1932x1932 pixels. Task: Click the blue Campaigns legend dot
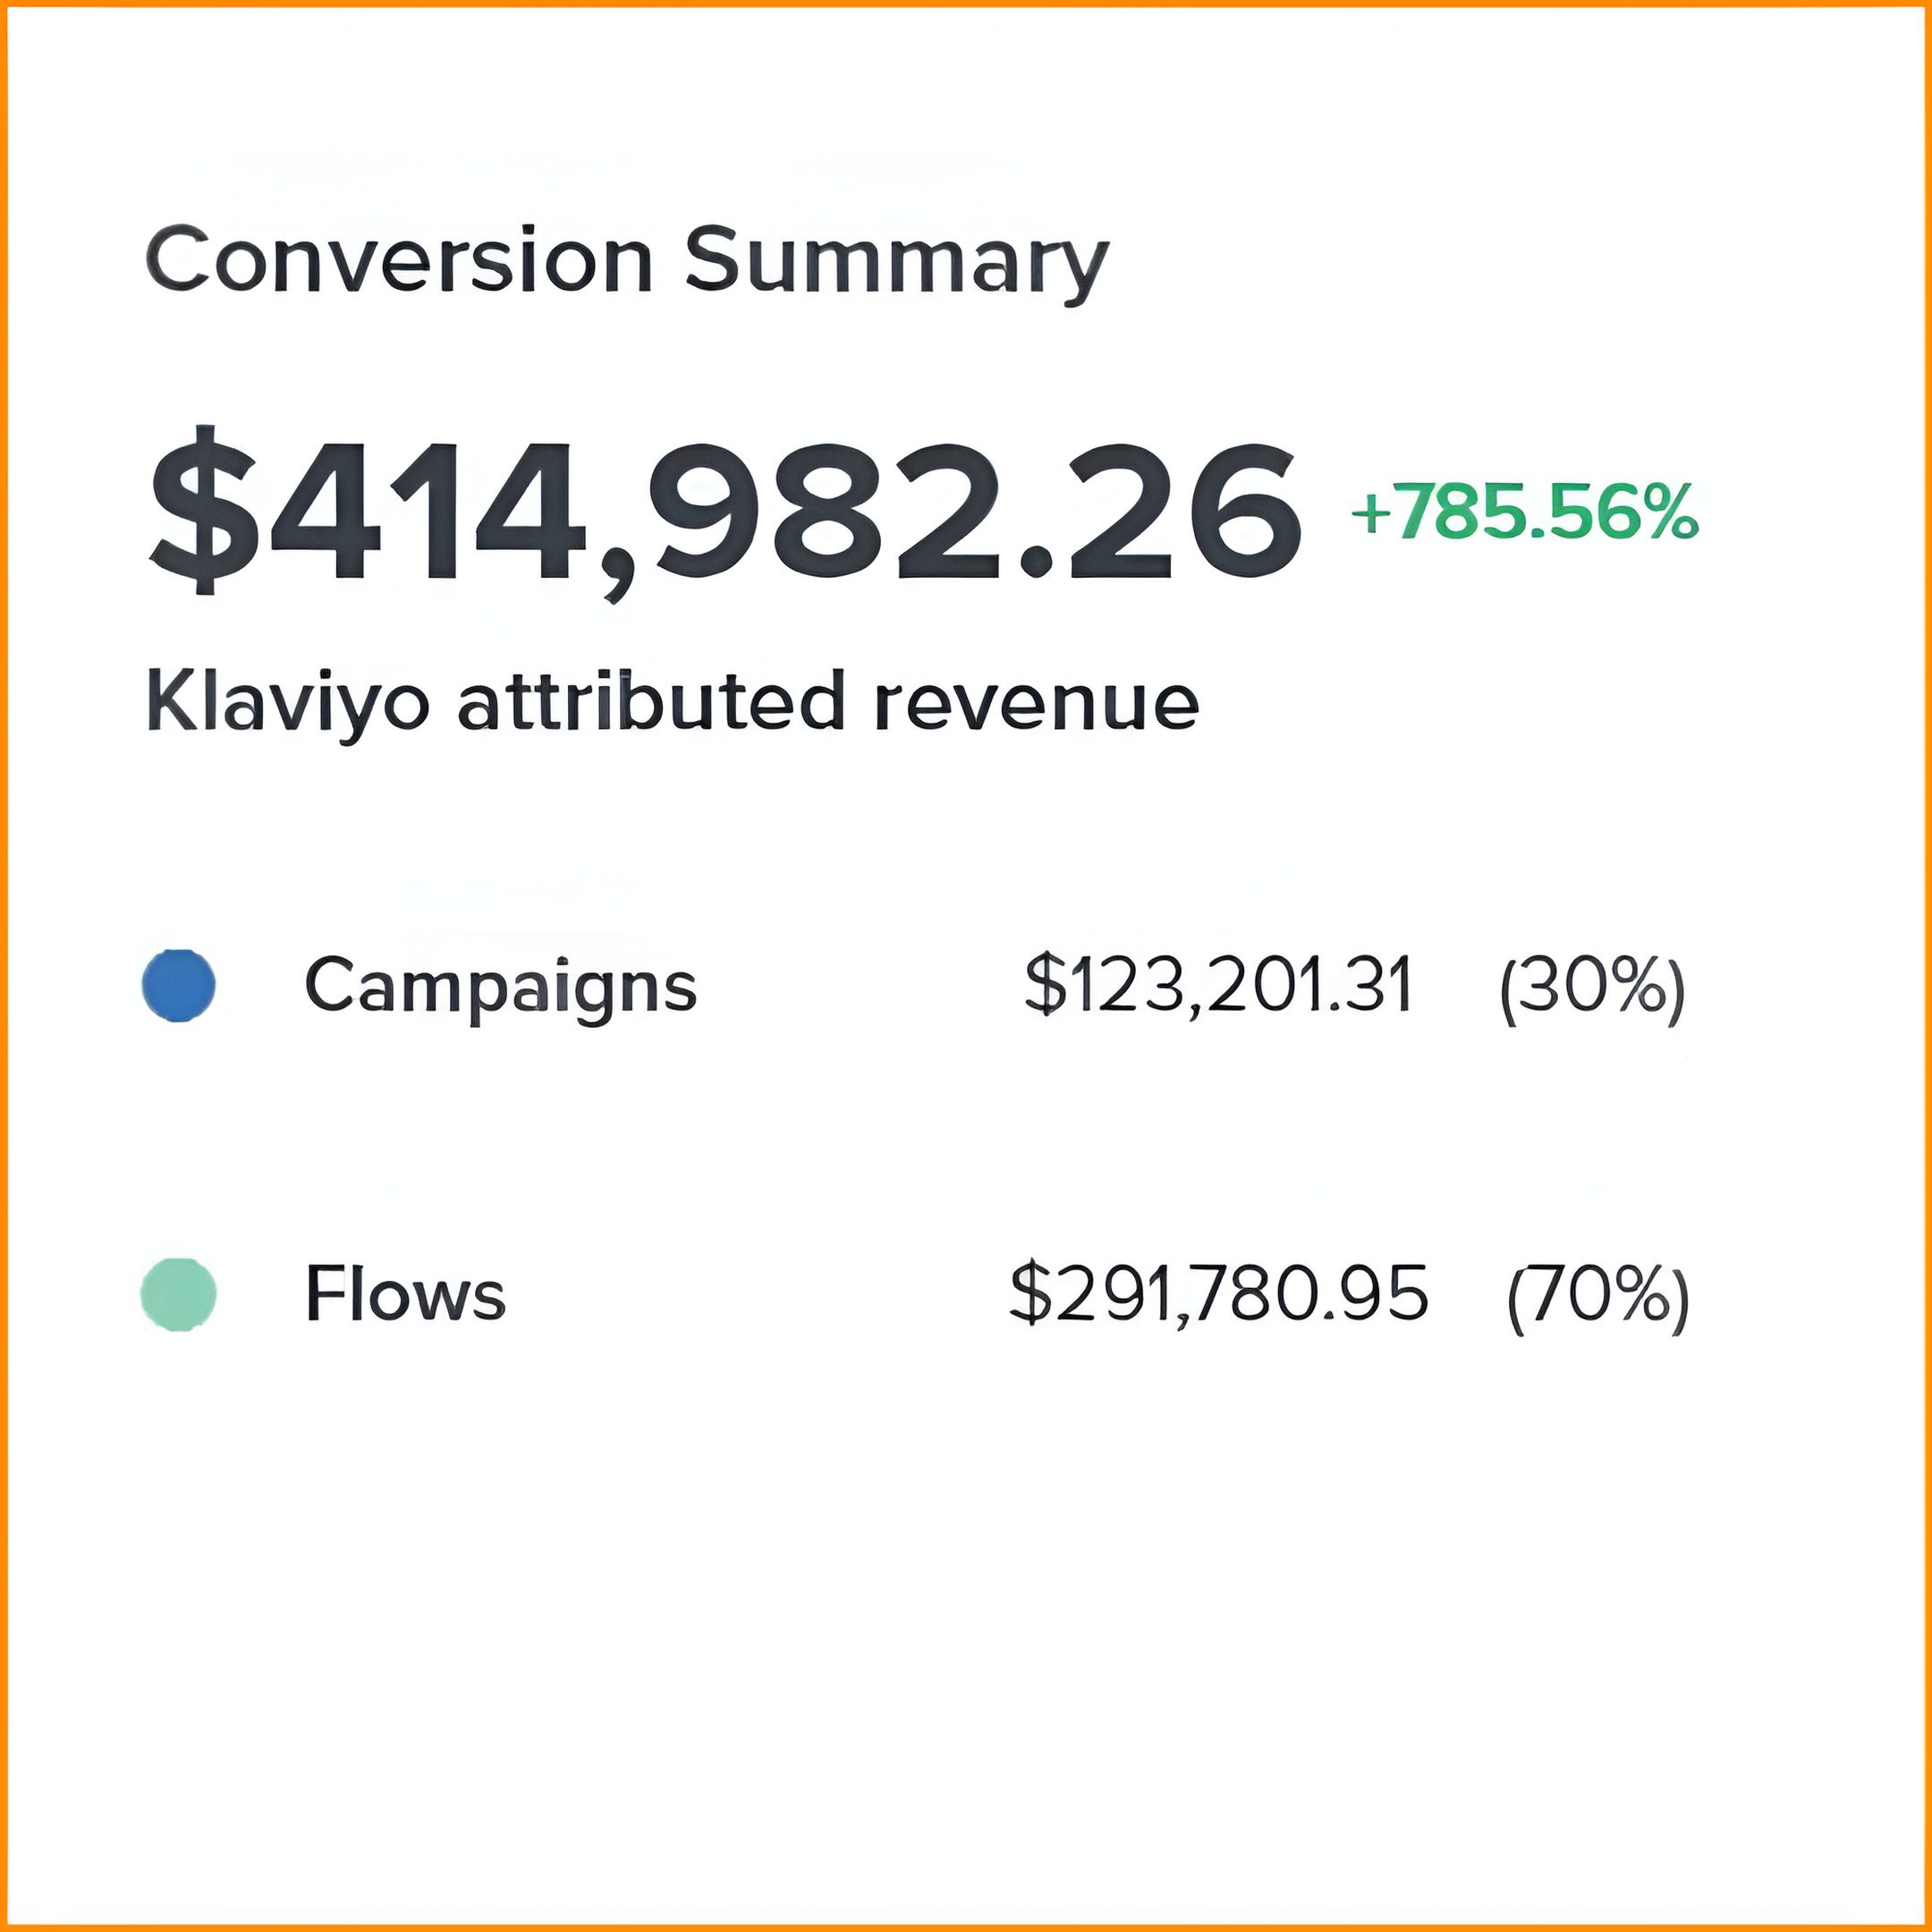[x=179, y=985]
